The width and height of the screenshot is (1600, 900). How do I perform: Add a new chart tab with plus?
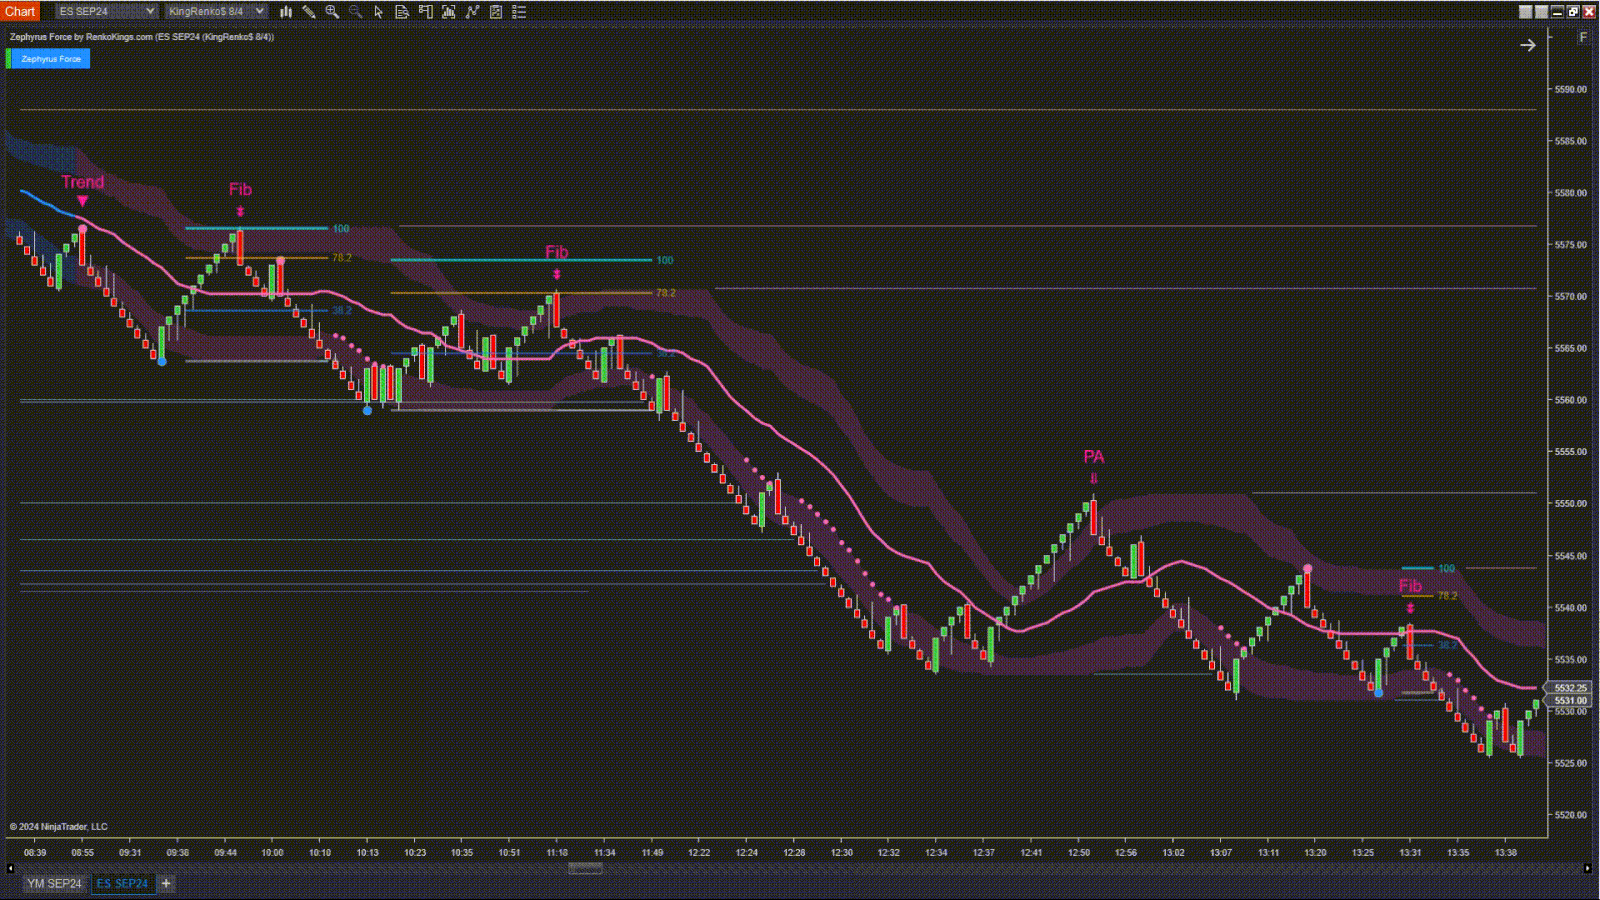pos(166,884)
